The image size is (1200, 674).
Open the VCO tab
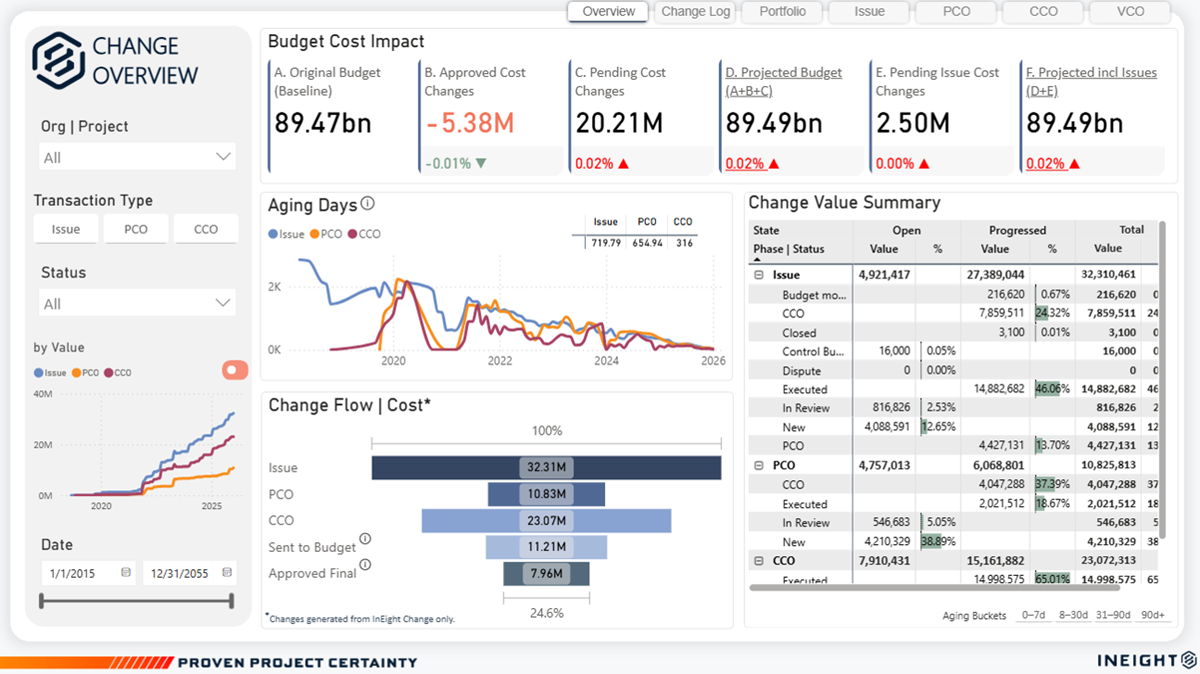1131,12
